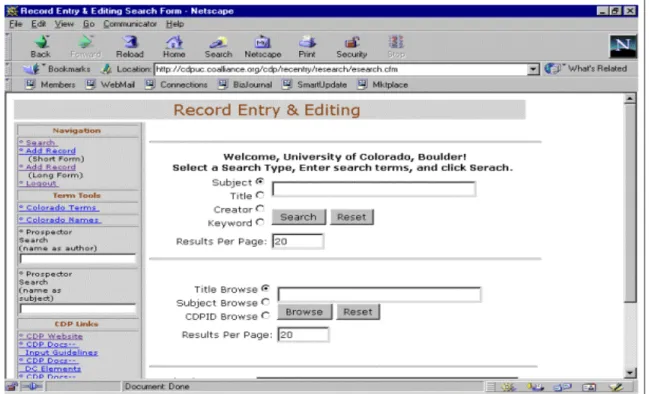Click the Logout link
Viewport: 649px width, 394px height.
click(x=38, y=183)
